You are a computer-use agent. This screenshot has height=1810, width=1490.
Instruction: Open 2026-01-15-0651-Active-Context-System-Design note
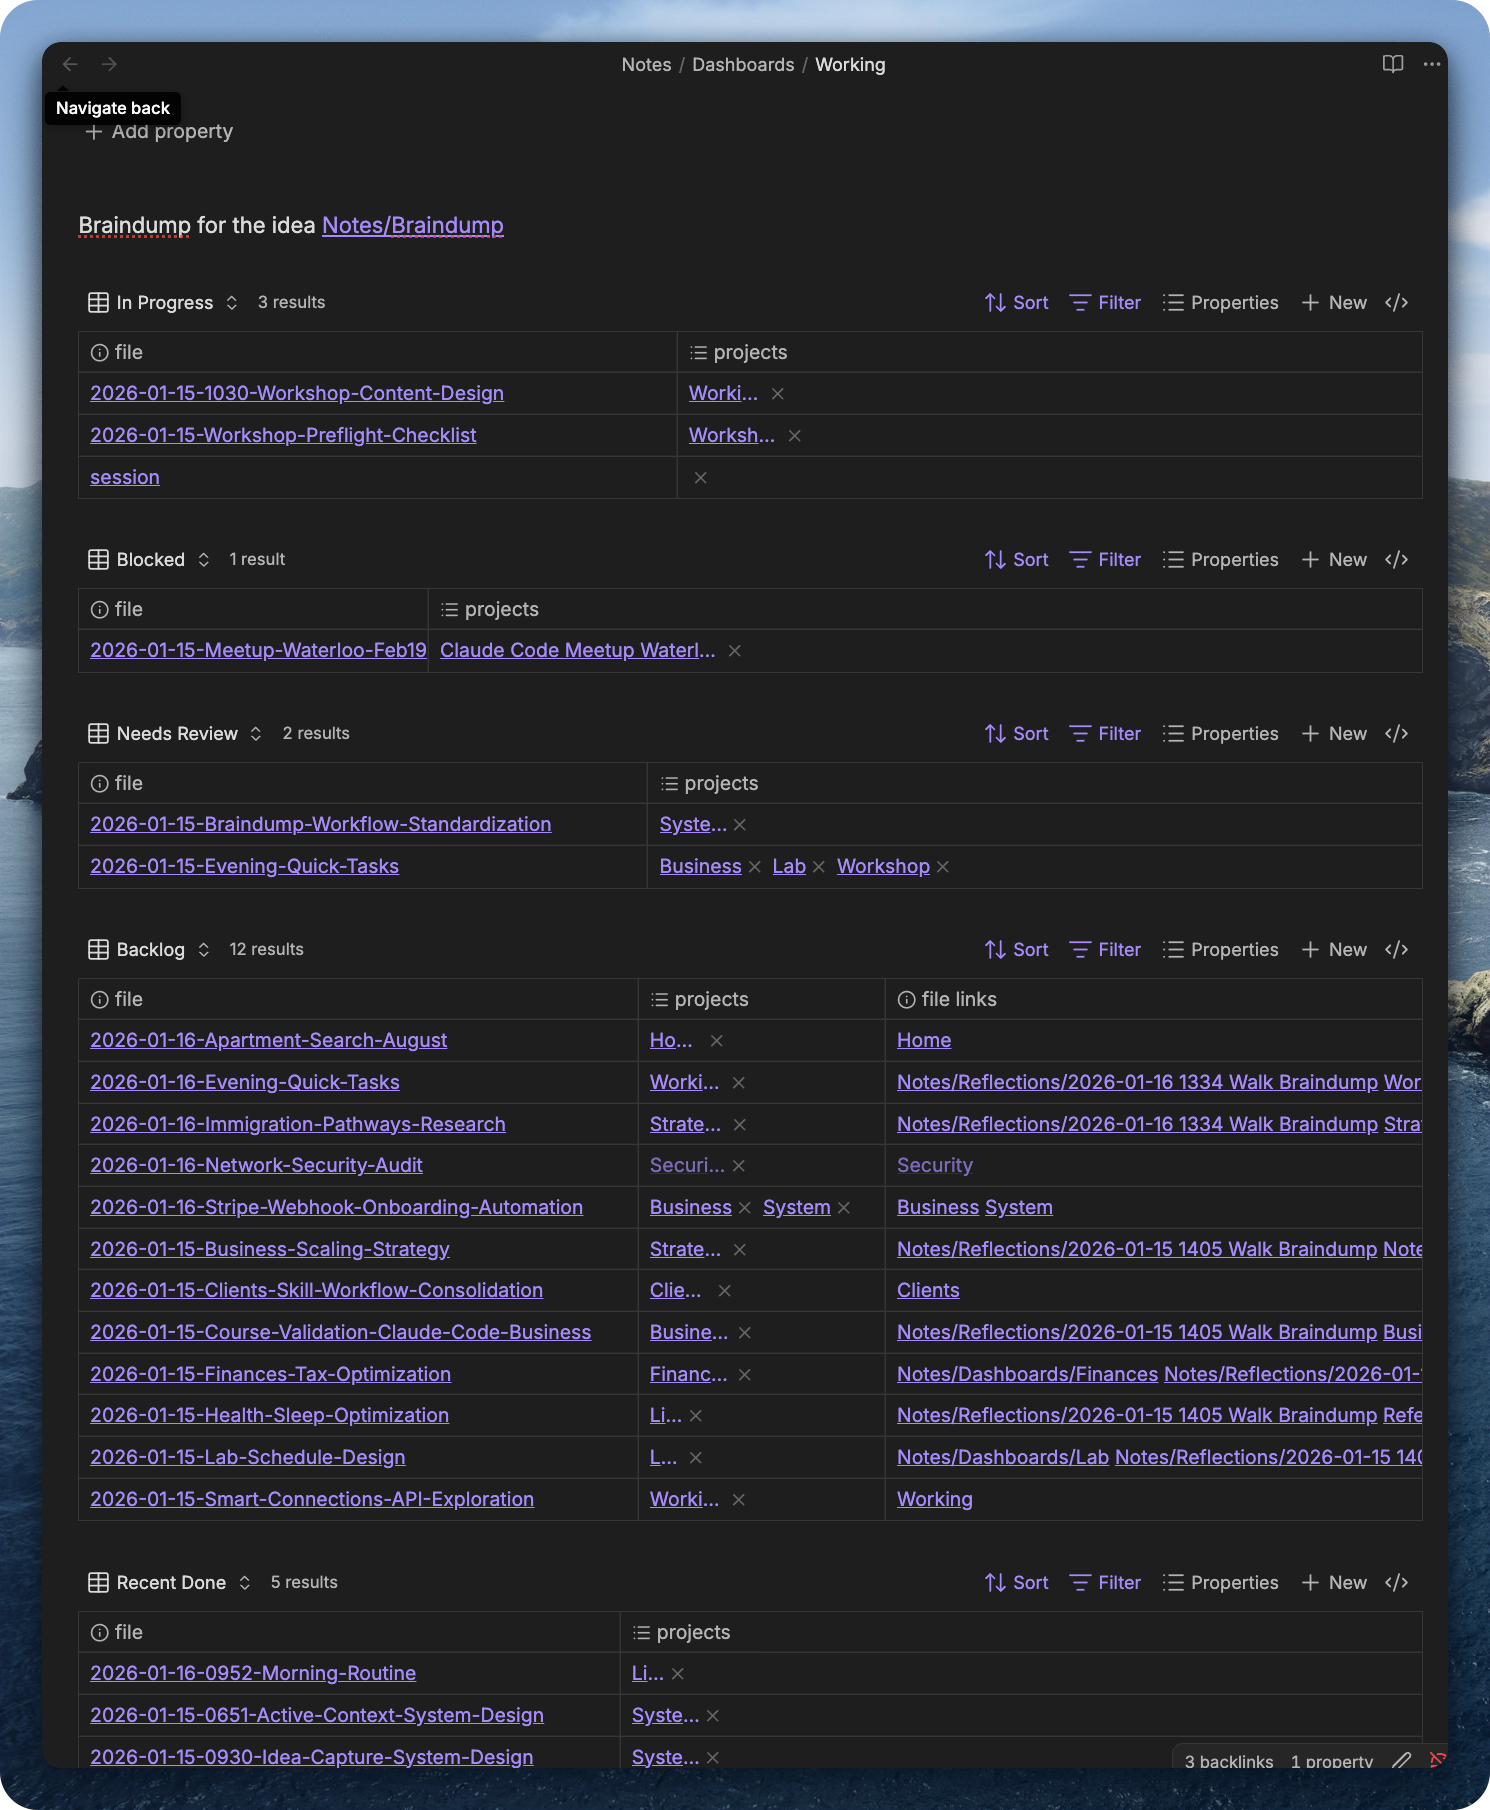[317, 1716]
